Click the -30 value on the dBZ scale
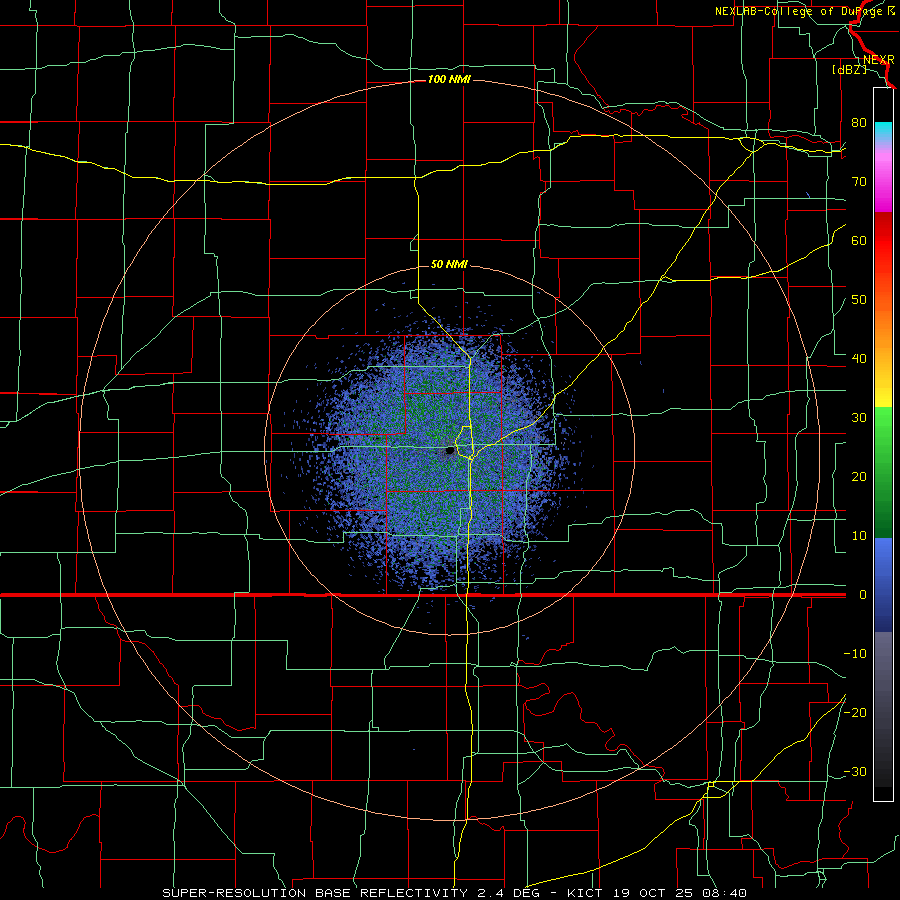 (x=855, y=771)
